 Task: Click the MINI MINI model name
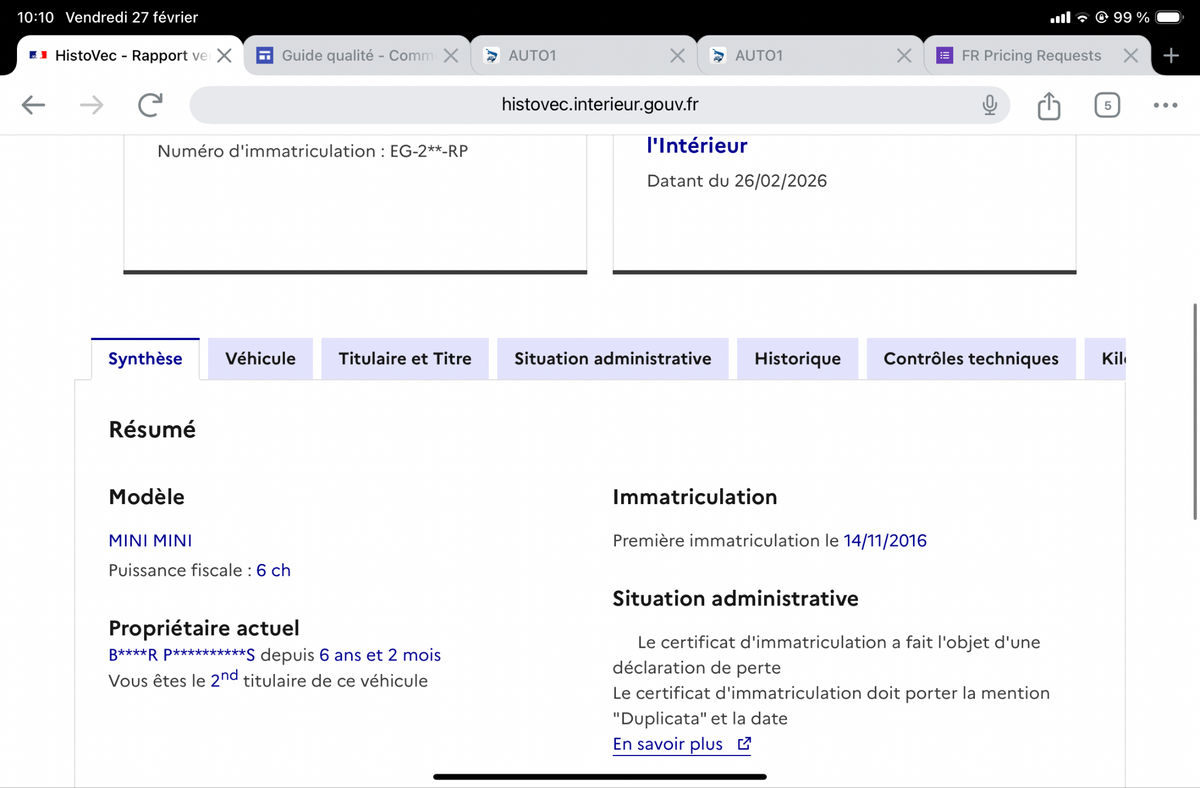tap(150, 541)
